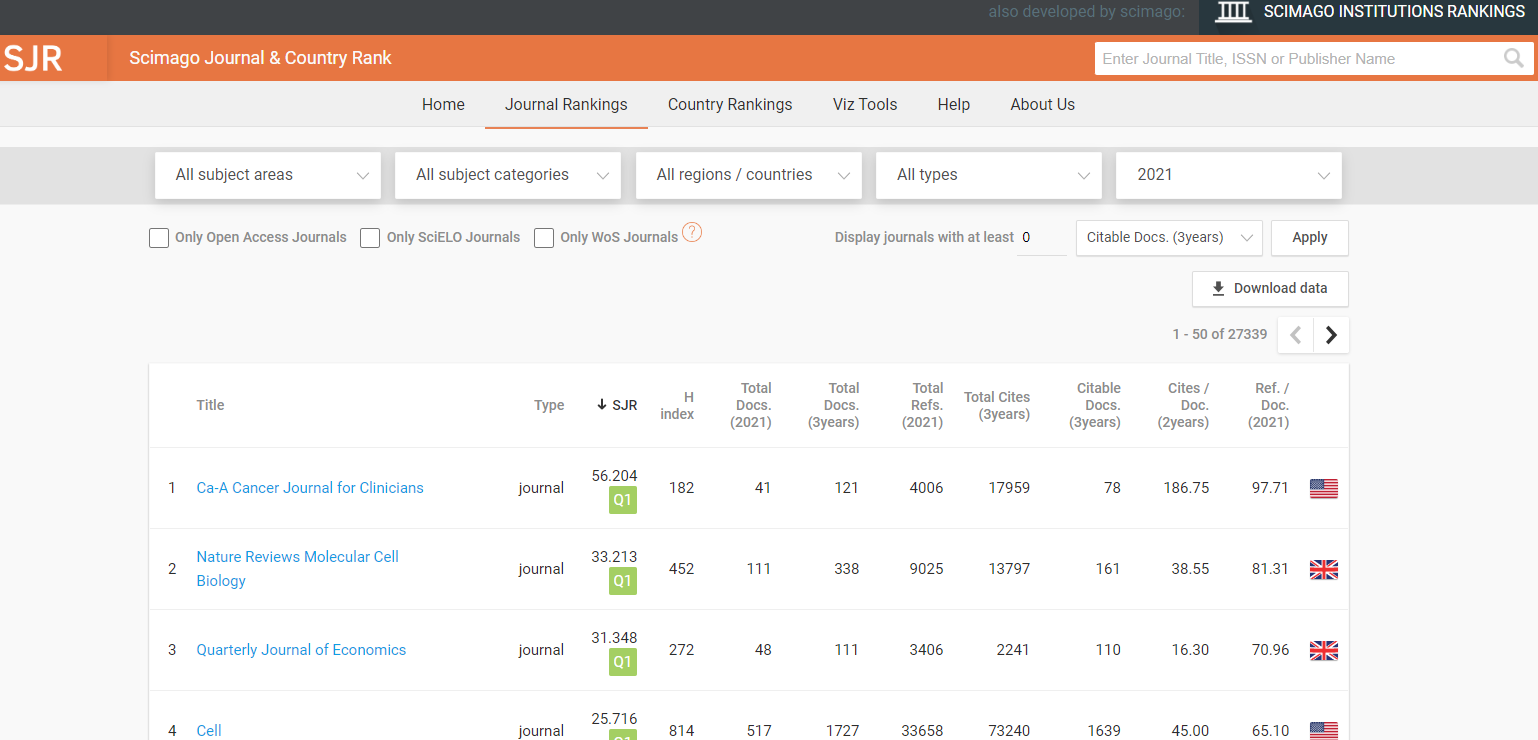Sort table by SJR column header
The width and height of the screenshot is (1538, 740).
[x=617, y=405]
